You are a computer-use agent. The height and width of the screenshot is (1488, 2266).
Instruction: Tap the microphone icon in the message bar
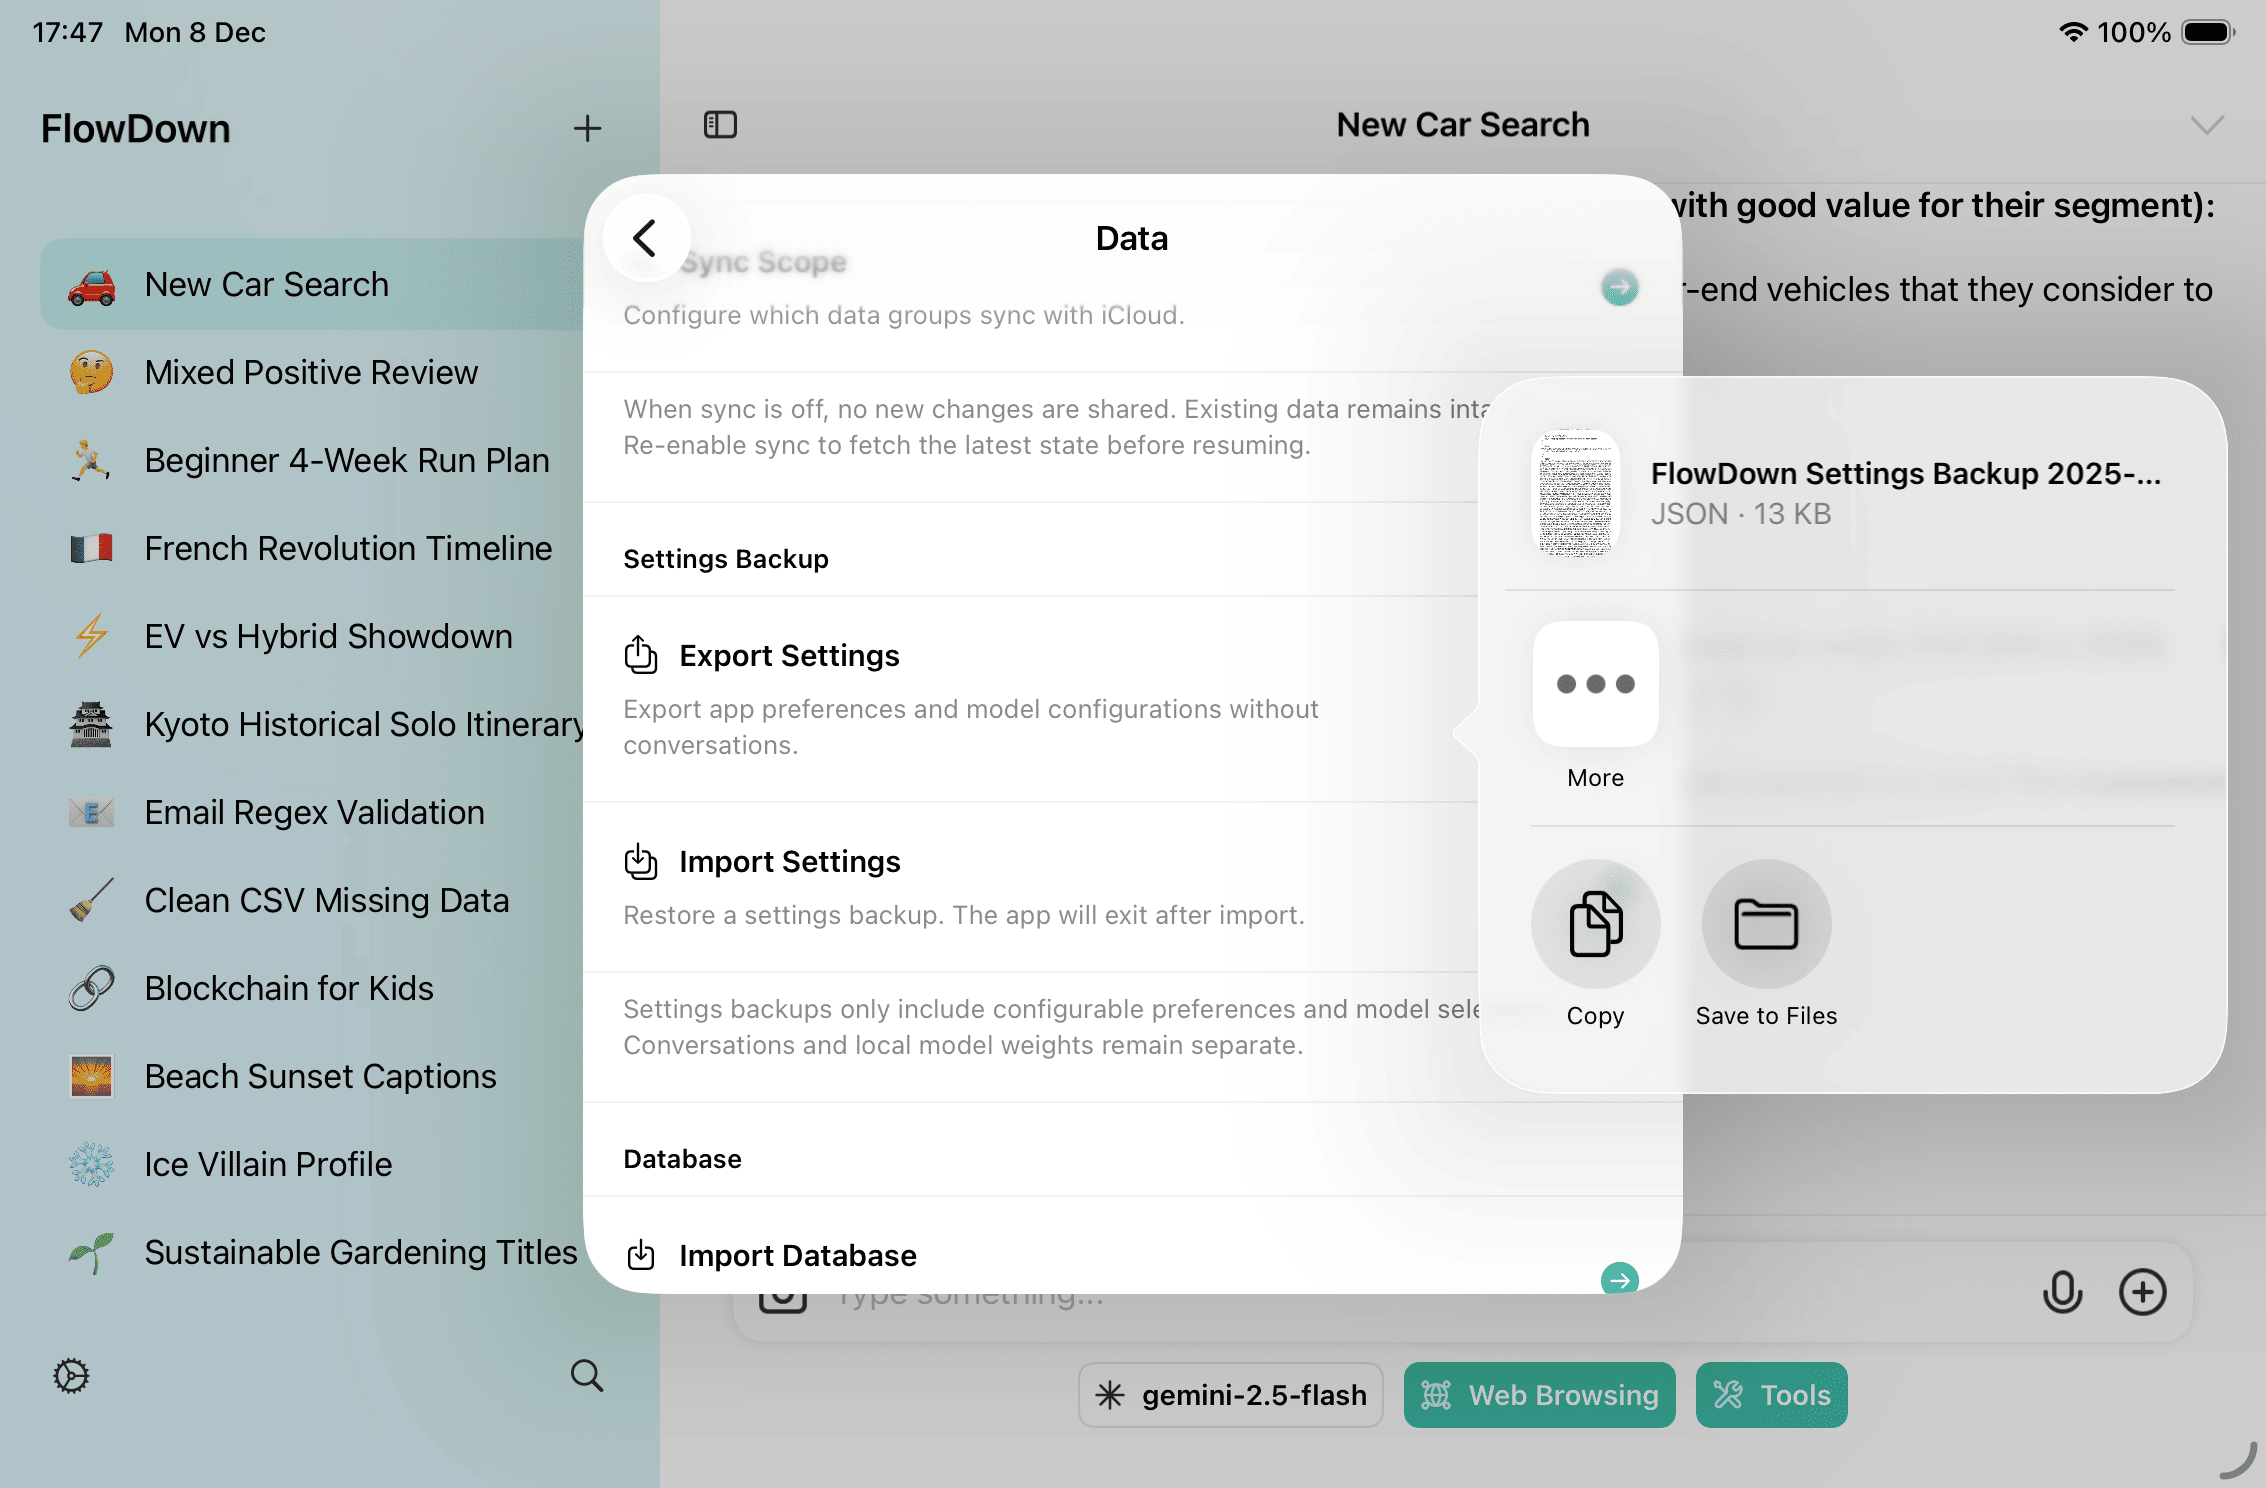2063,1292
